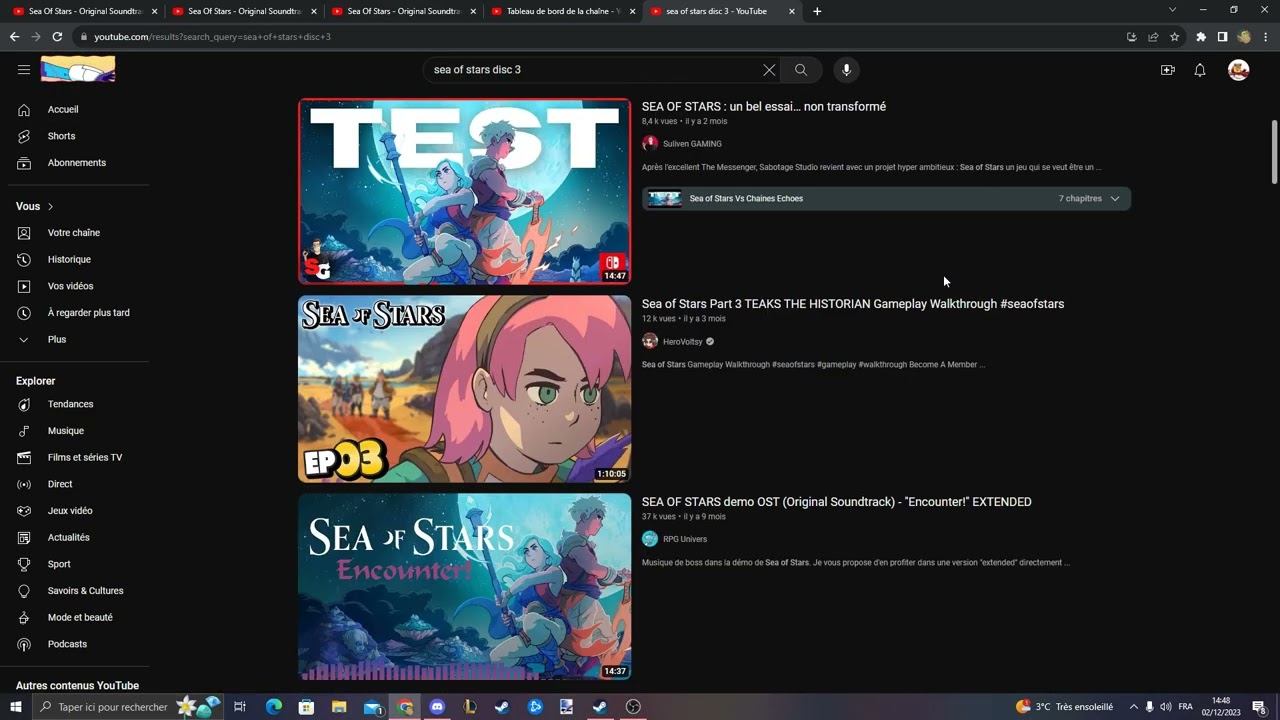Expand the 7 chapitres chevron
The image size is (1280, 720).
click(1115, 199)
